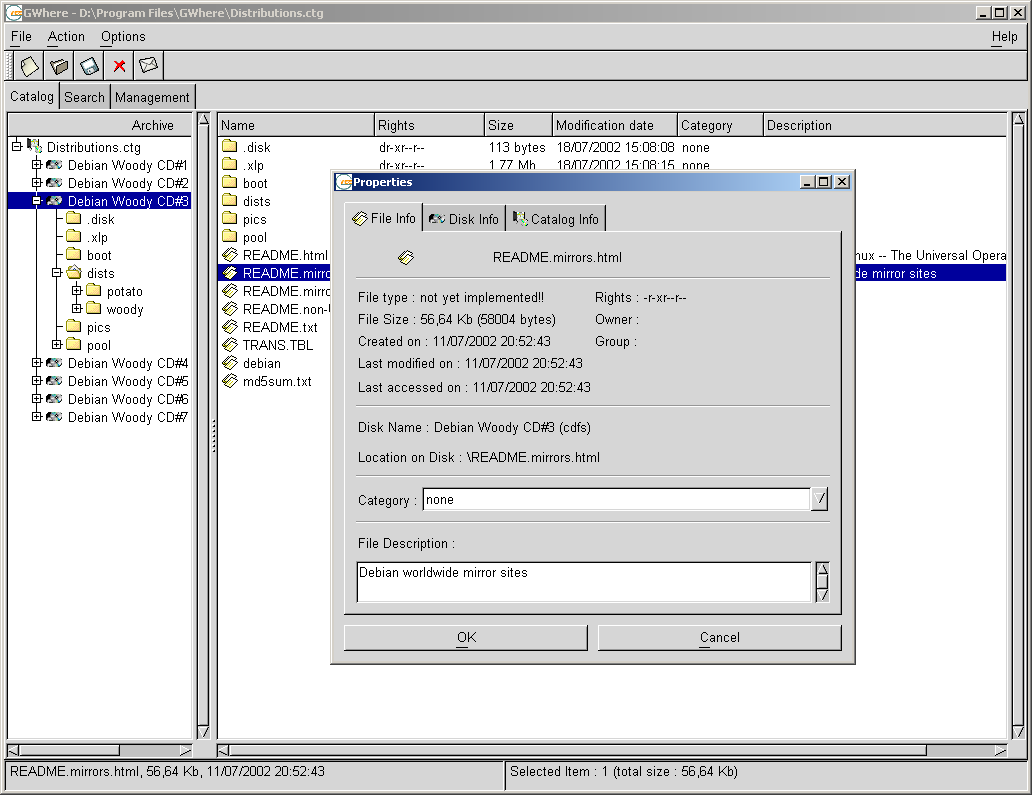
Task: Click the disk icon of Debian Woody CD#6
Action: click(x=55, y=399)
